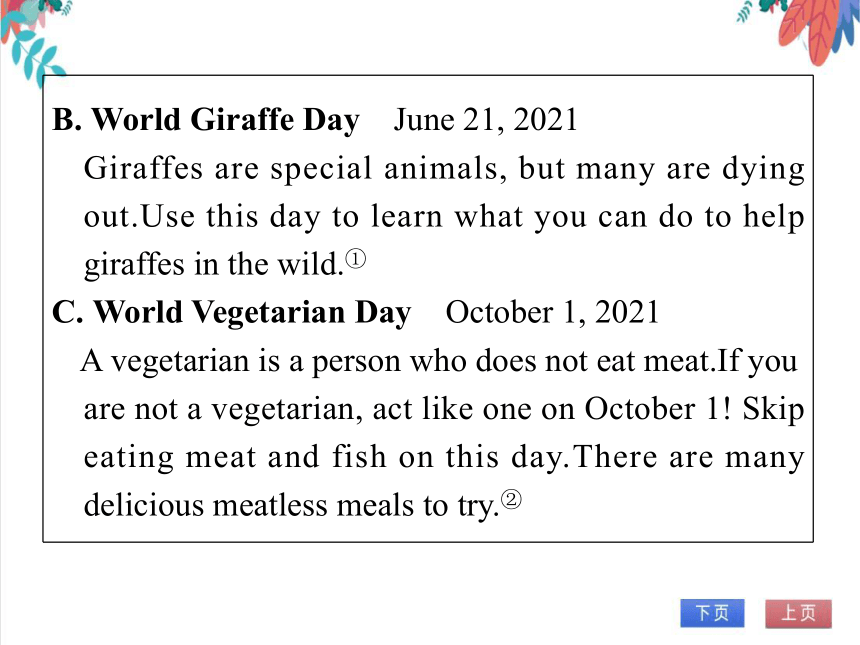Viewport: 860px width, 645px height.
Task: Go to next page with blue 下页 button
Action: point(712,613)
